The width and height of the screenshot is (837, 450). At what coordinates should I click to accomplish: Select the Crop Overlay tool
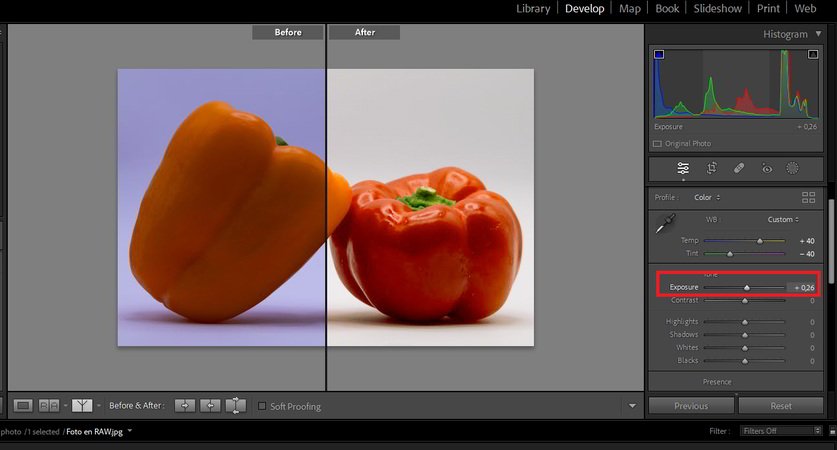pyautogui.click(x=712, y=168)
